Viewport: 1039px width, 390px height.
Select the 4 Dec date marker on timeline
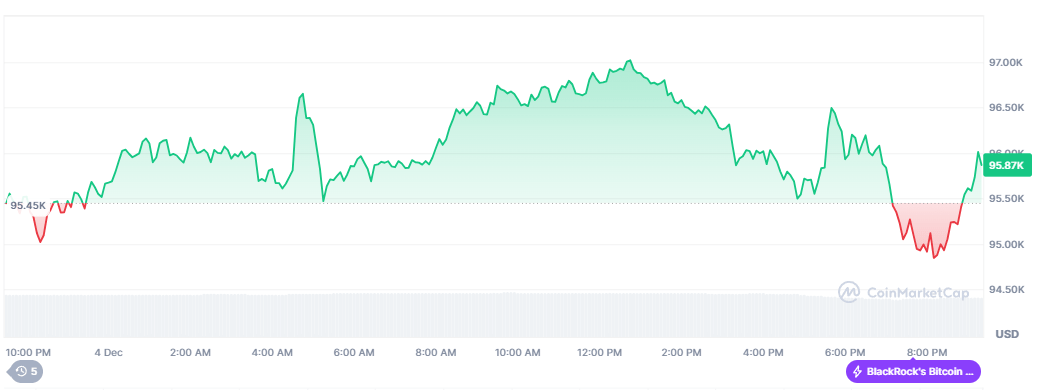tap(109, 352)
